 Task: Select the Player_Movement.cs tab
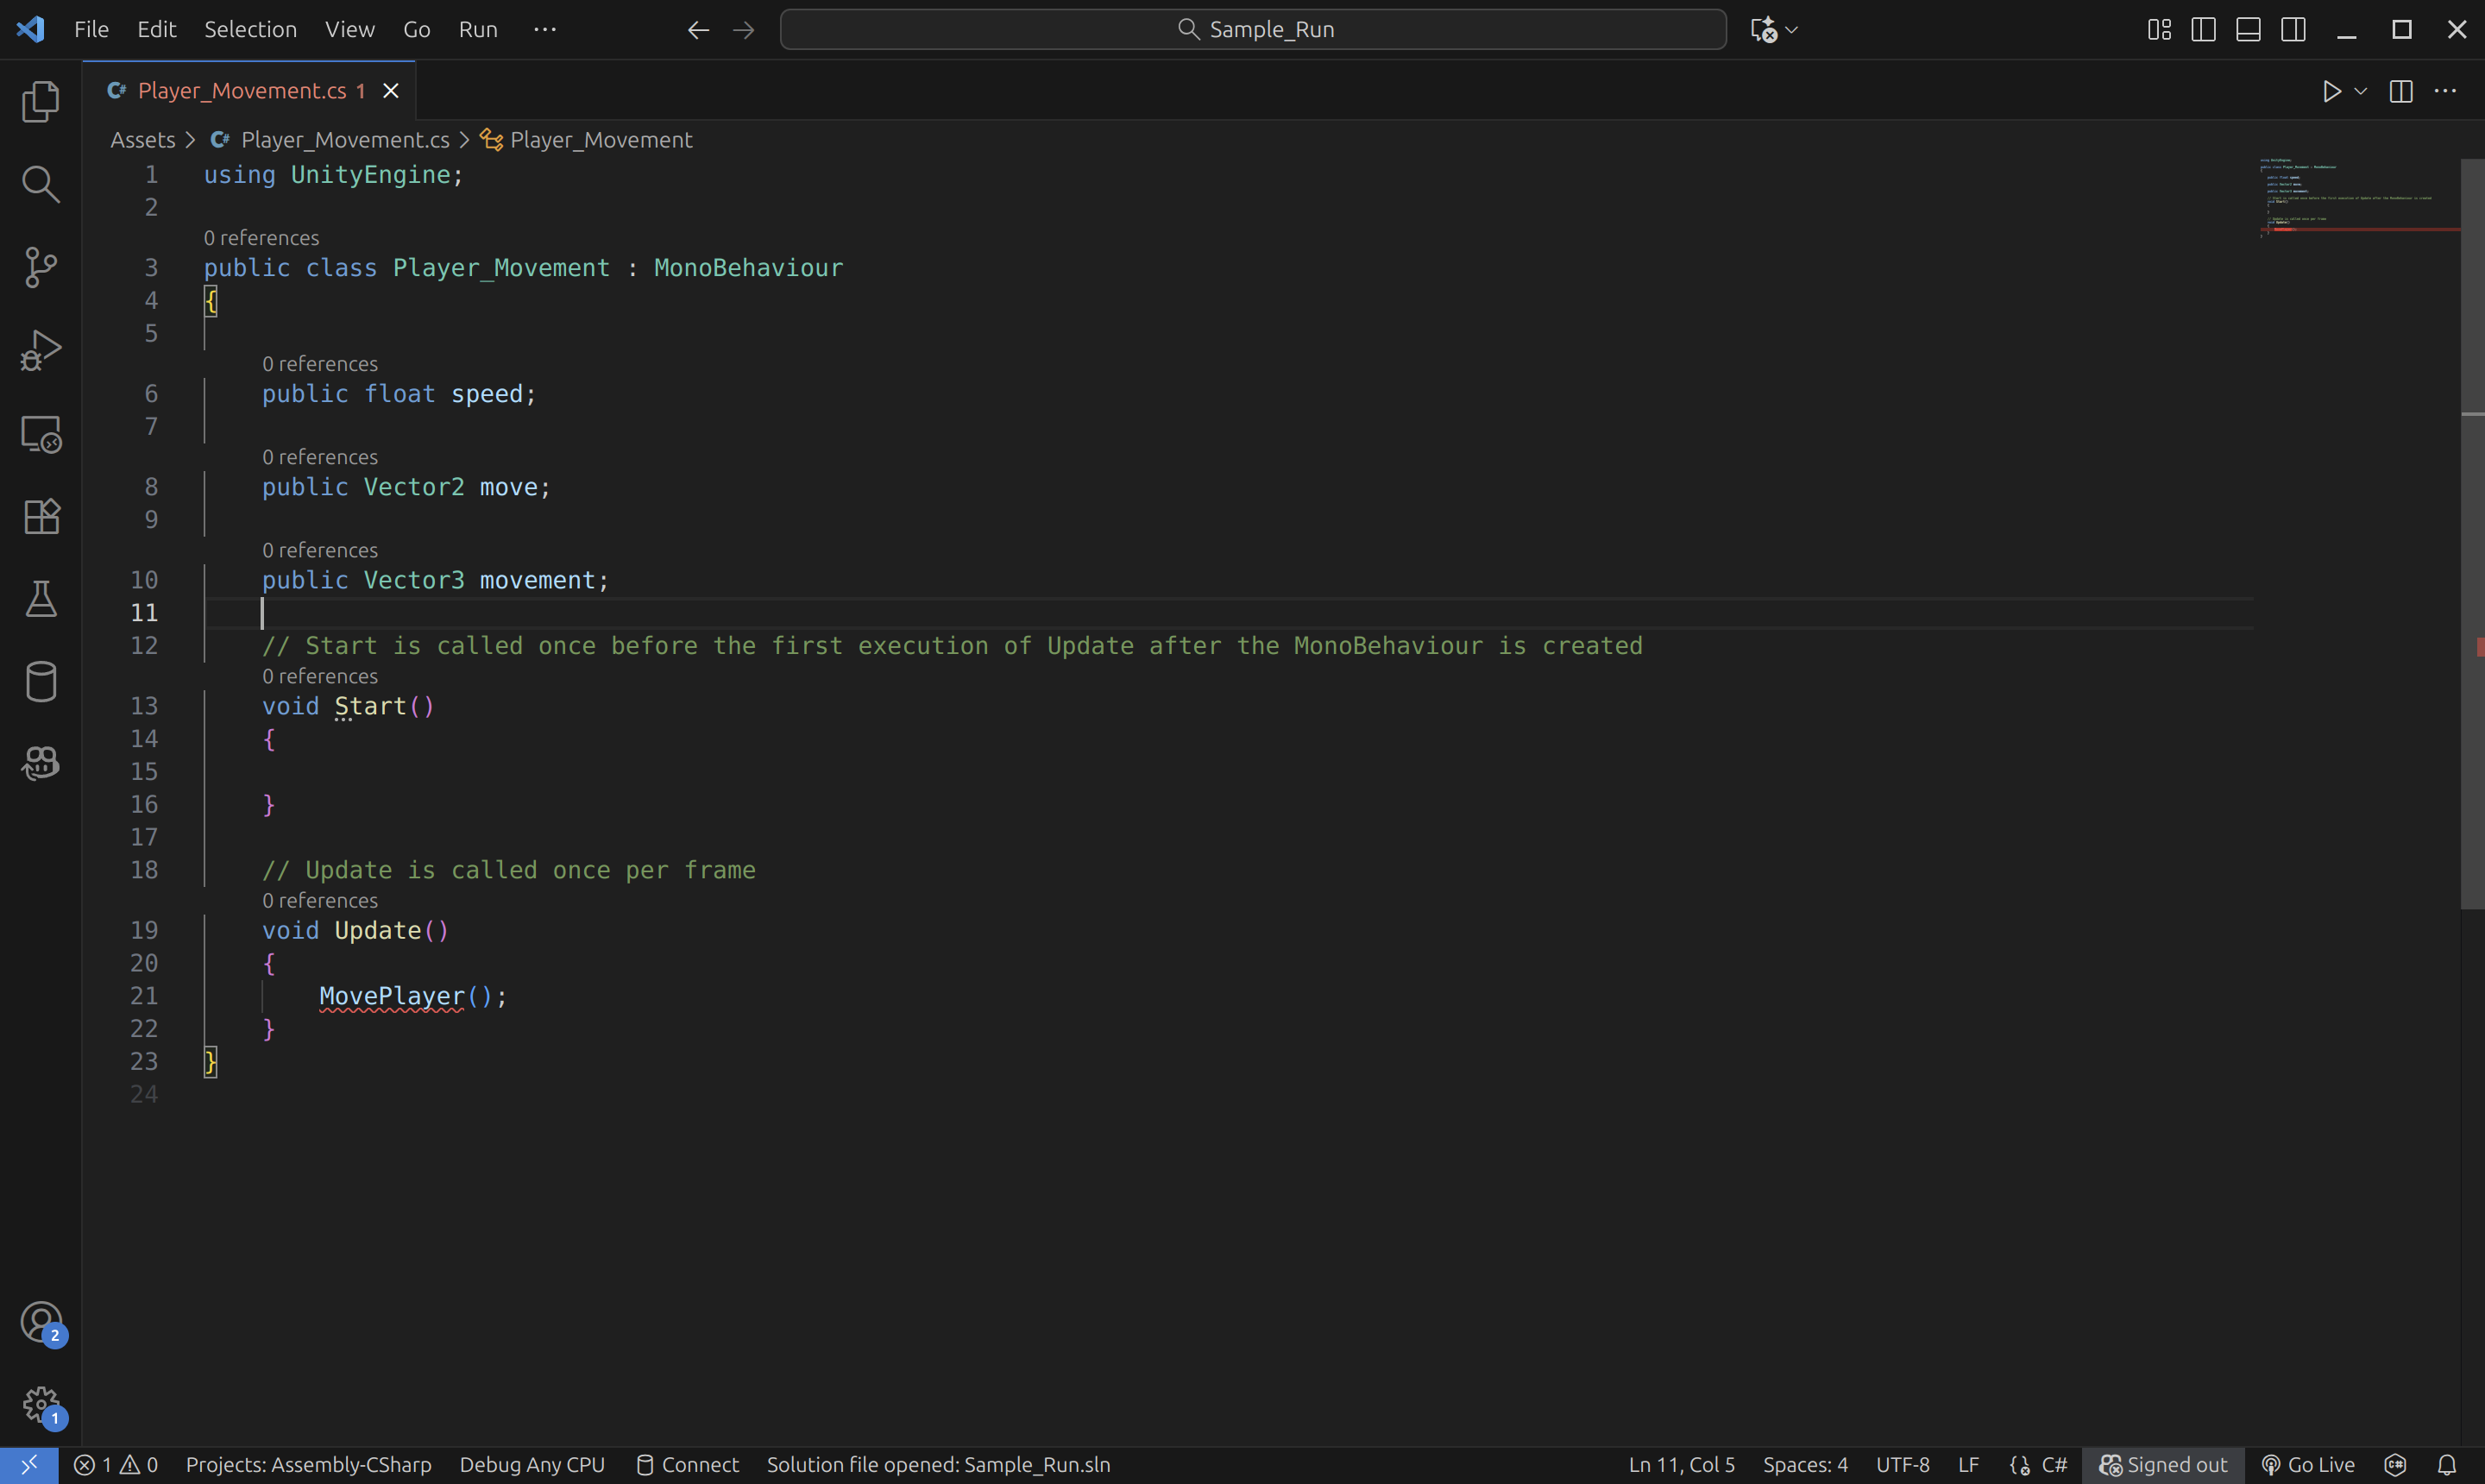[241, 91]
